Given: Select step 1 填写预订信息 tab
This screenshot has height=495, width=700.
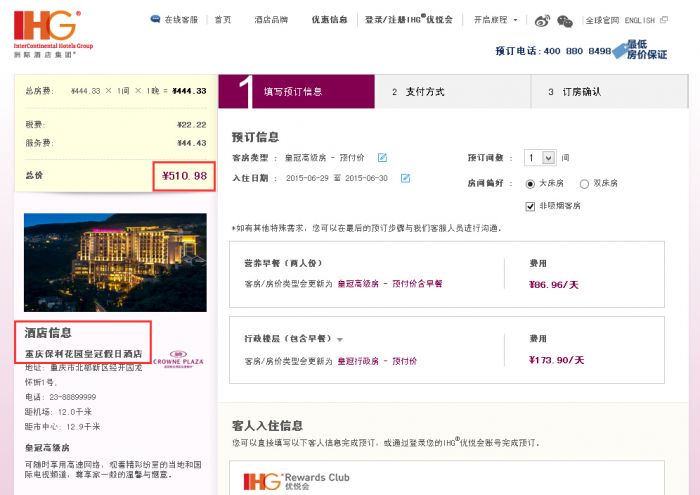Looking at the screenshot, I should (296, 92).
